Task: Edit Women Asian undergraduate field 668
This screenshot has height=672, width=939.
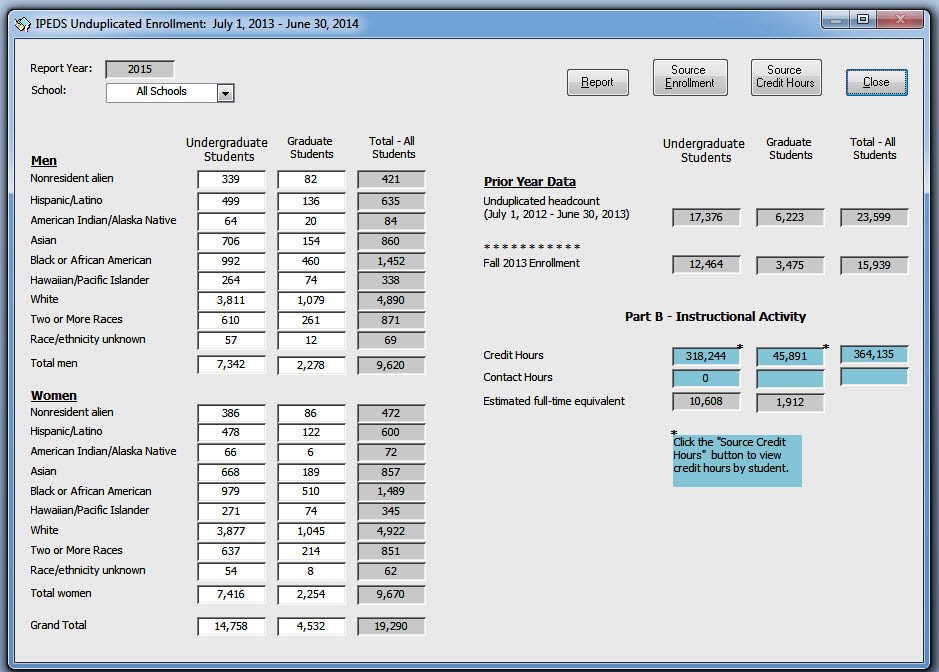Action: pos(231,473)
